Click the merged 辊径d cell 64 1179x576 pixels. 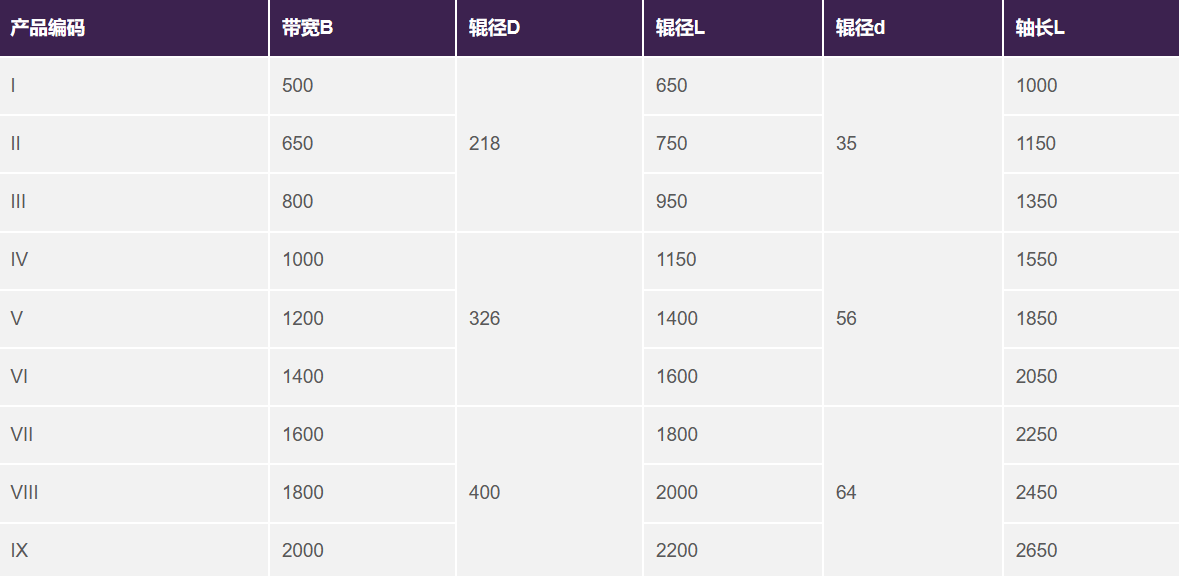pyautogui.click(x=913, y=493)
